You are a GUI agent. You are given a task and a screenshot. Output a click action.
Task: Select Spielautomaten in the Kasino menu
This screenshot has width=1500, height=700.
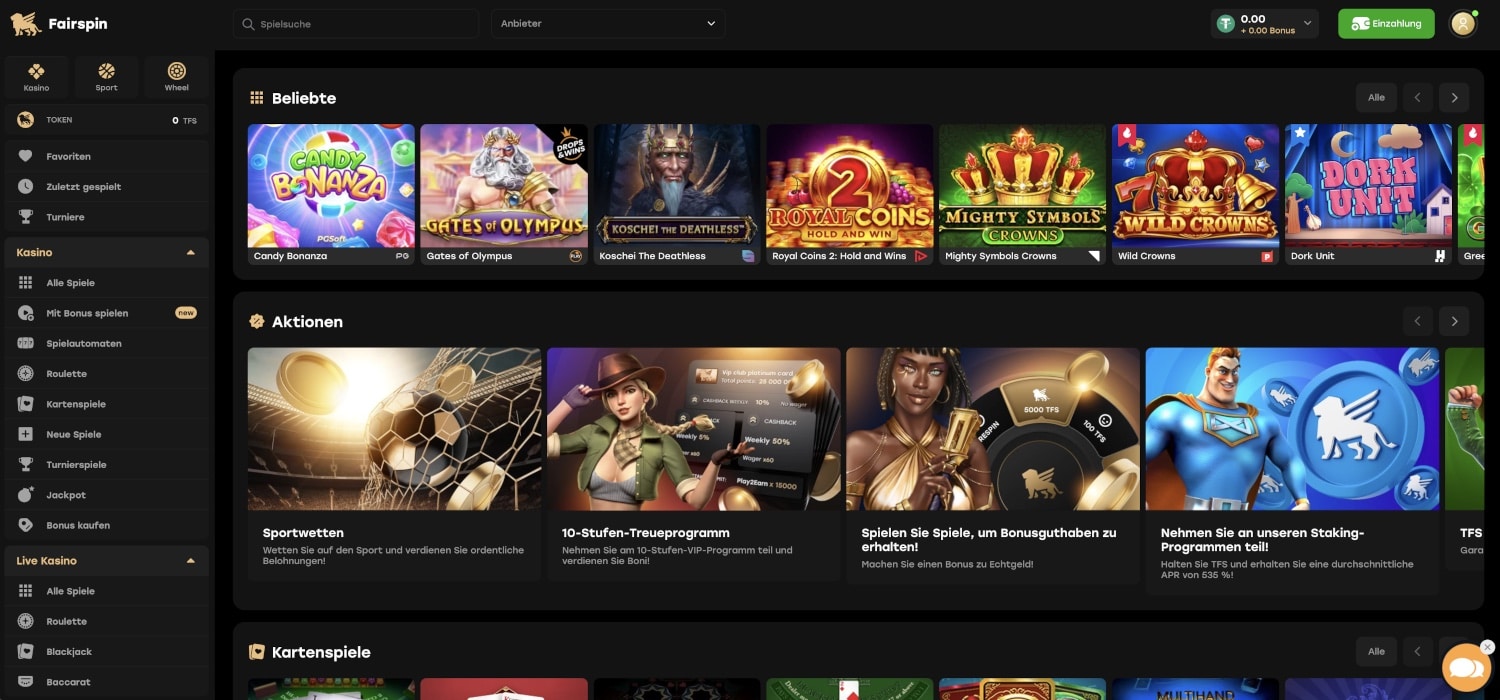[106, 344]
